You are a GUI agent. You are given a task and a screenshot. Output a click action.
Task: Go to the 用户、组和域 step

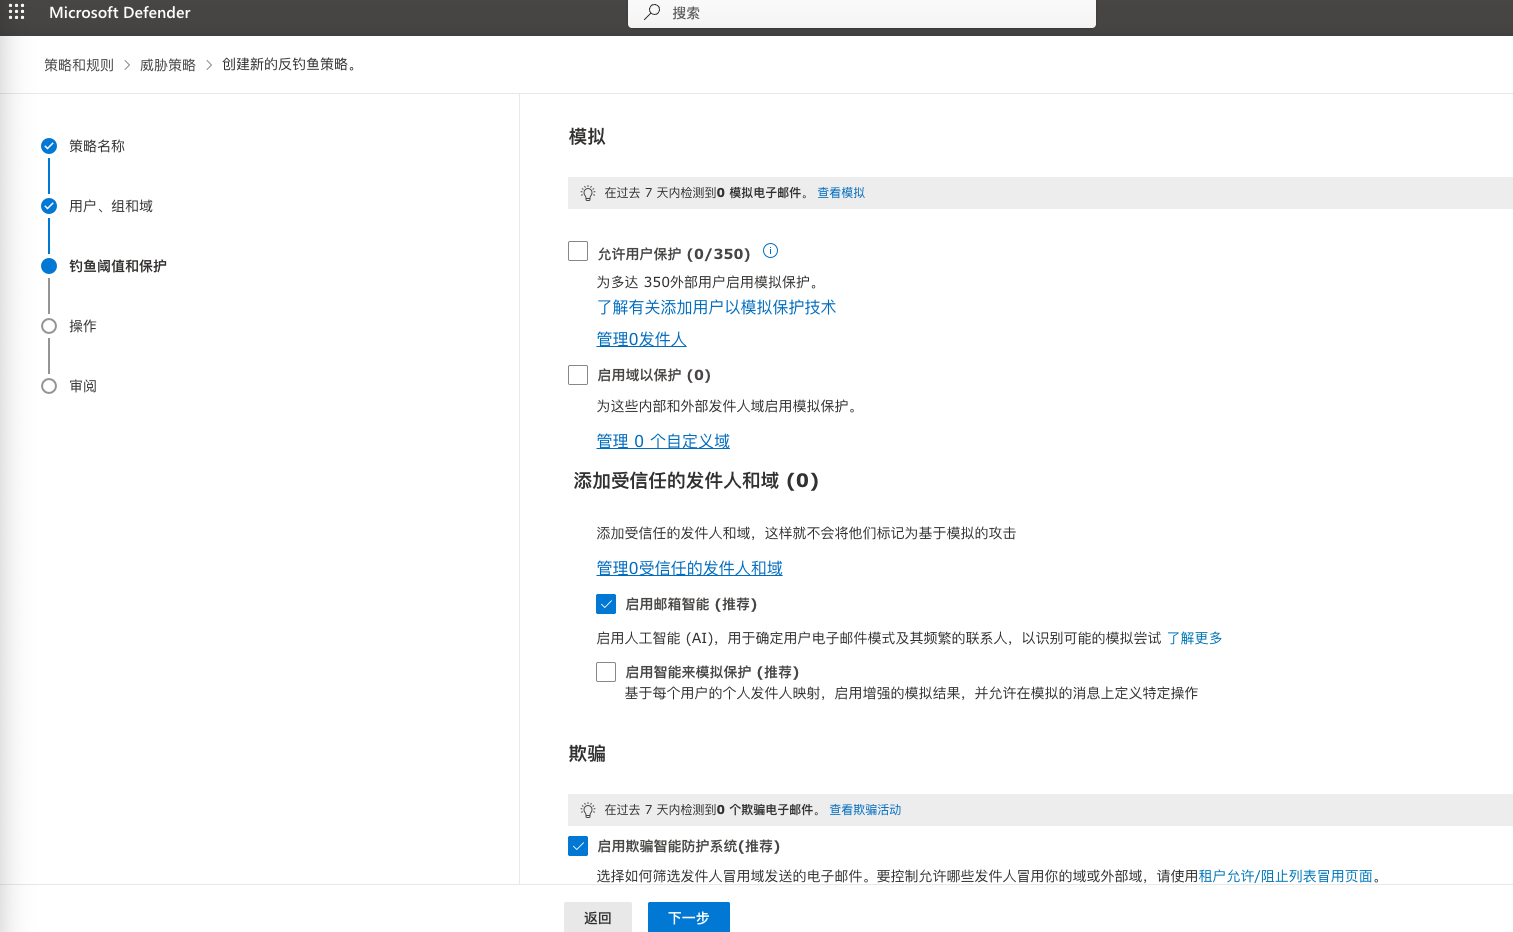(111, 206)
